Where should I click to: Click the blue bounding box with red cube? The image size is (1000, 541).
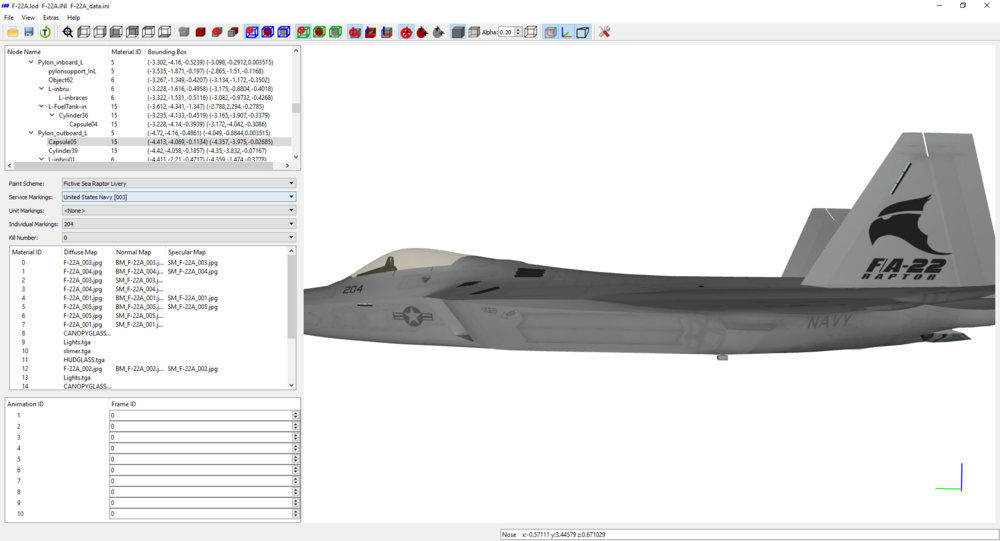pyautogui.click(x=268, y=32)
